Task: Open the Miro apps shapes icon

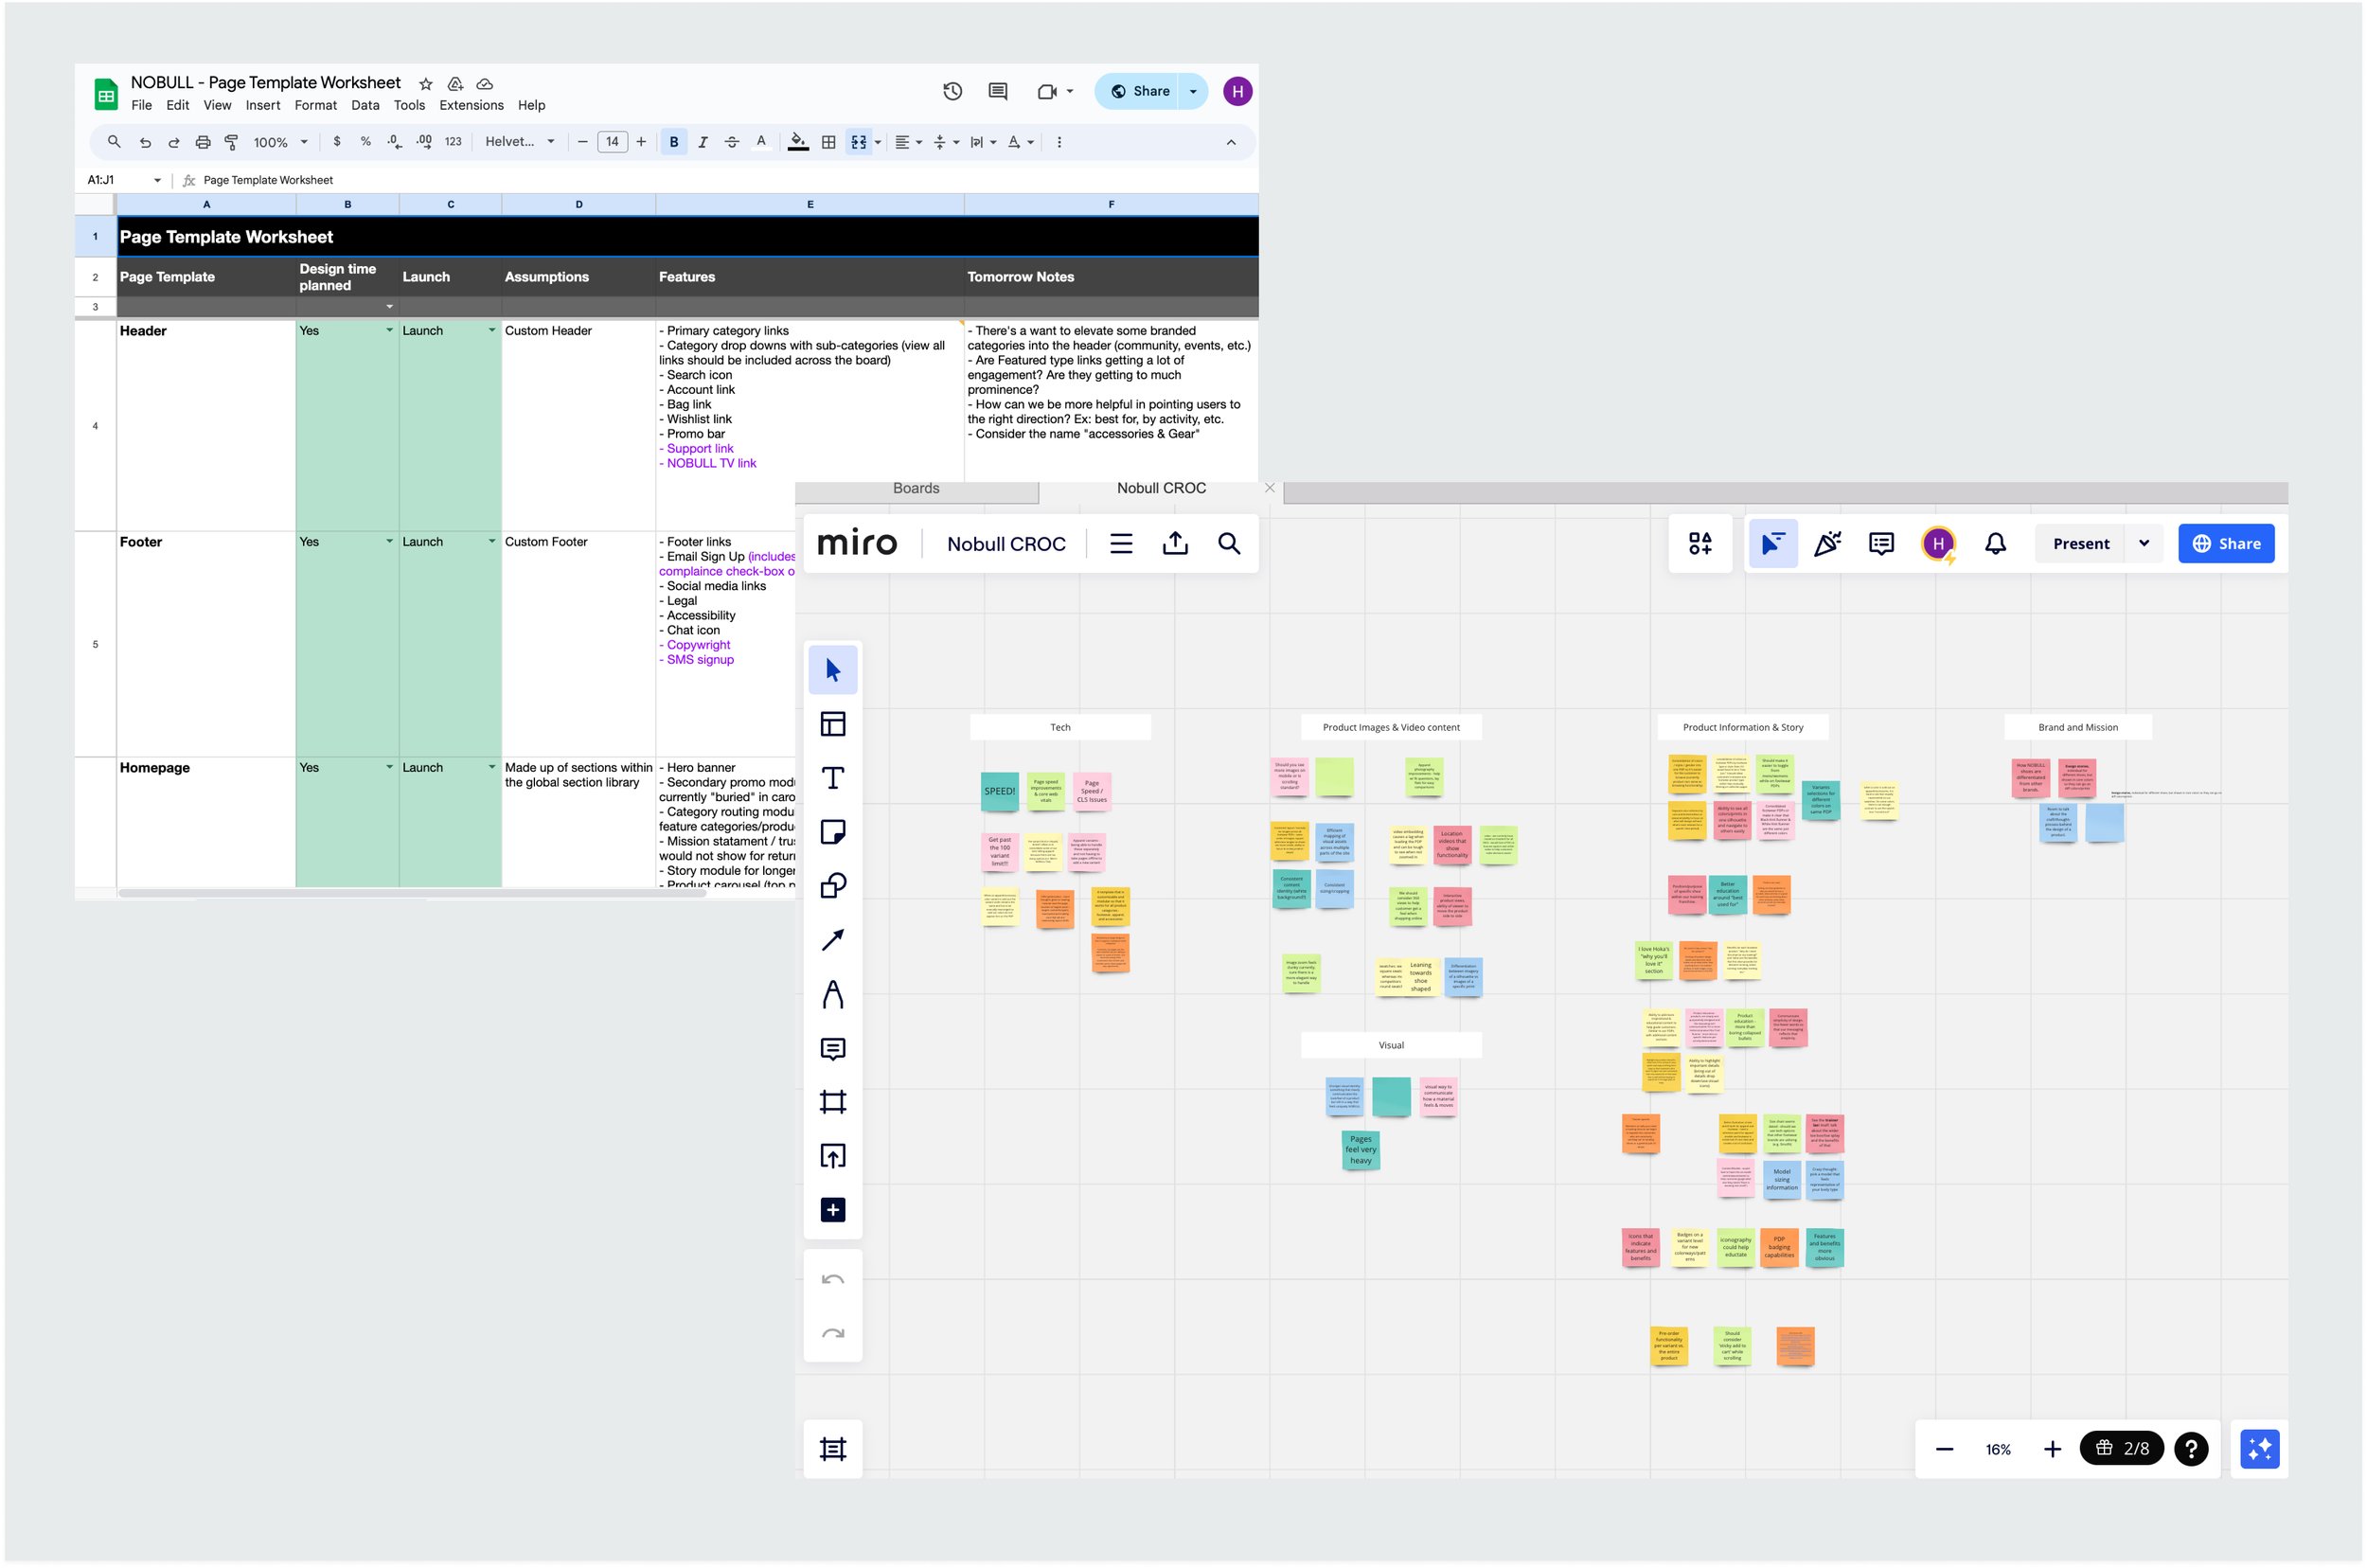Action: [1700, 543]
